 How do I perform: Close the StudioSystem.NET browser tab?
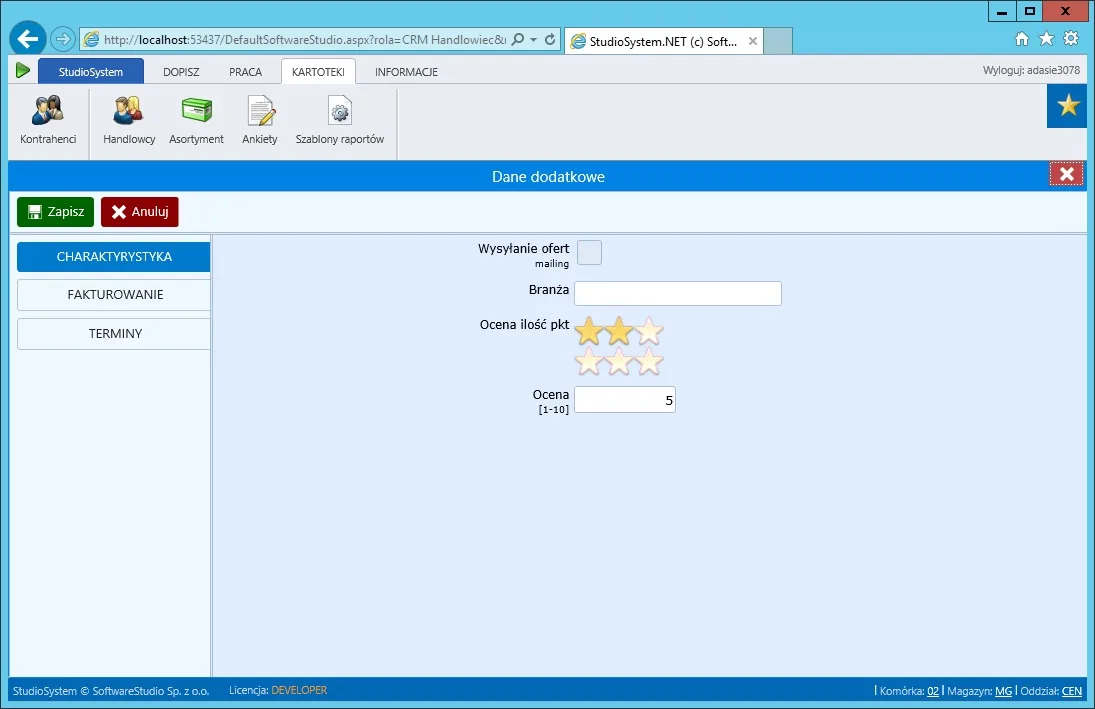(x=753, y=41)
